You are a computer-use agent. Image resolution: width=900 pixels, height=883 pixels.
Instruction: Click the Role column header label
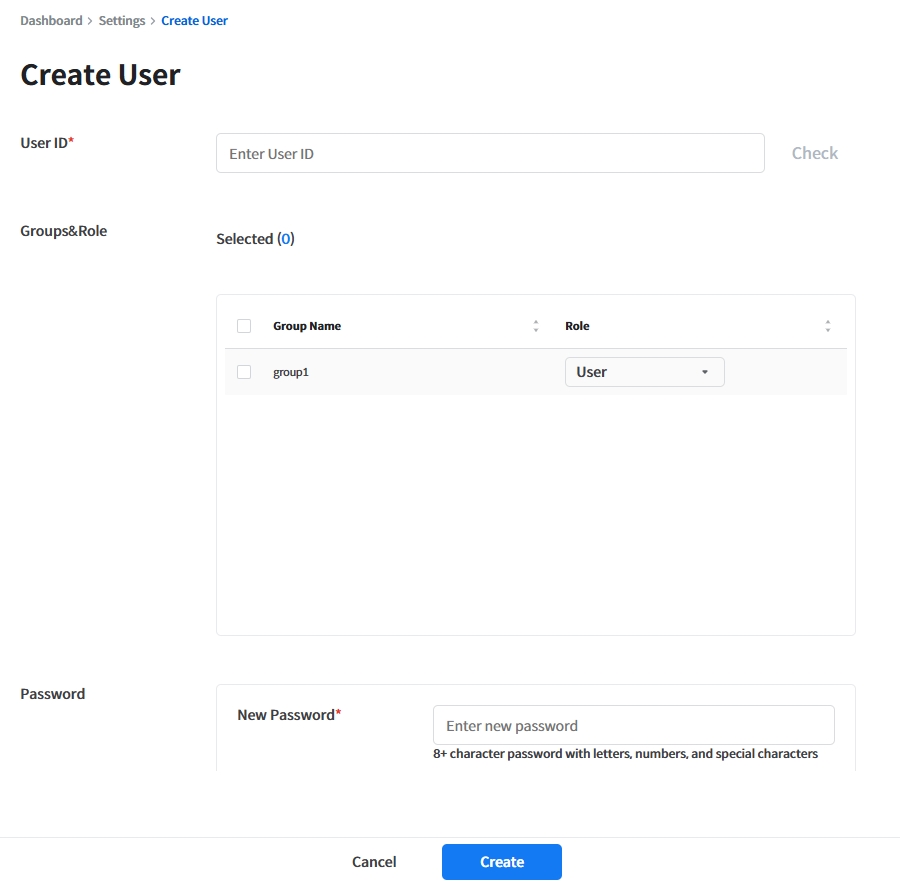click(x=577, y=326)
